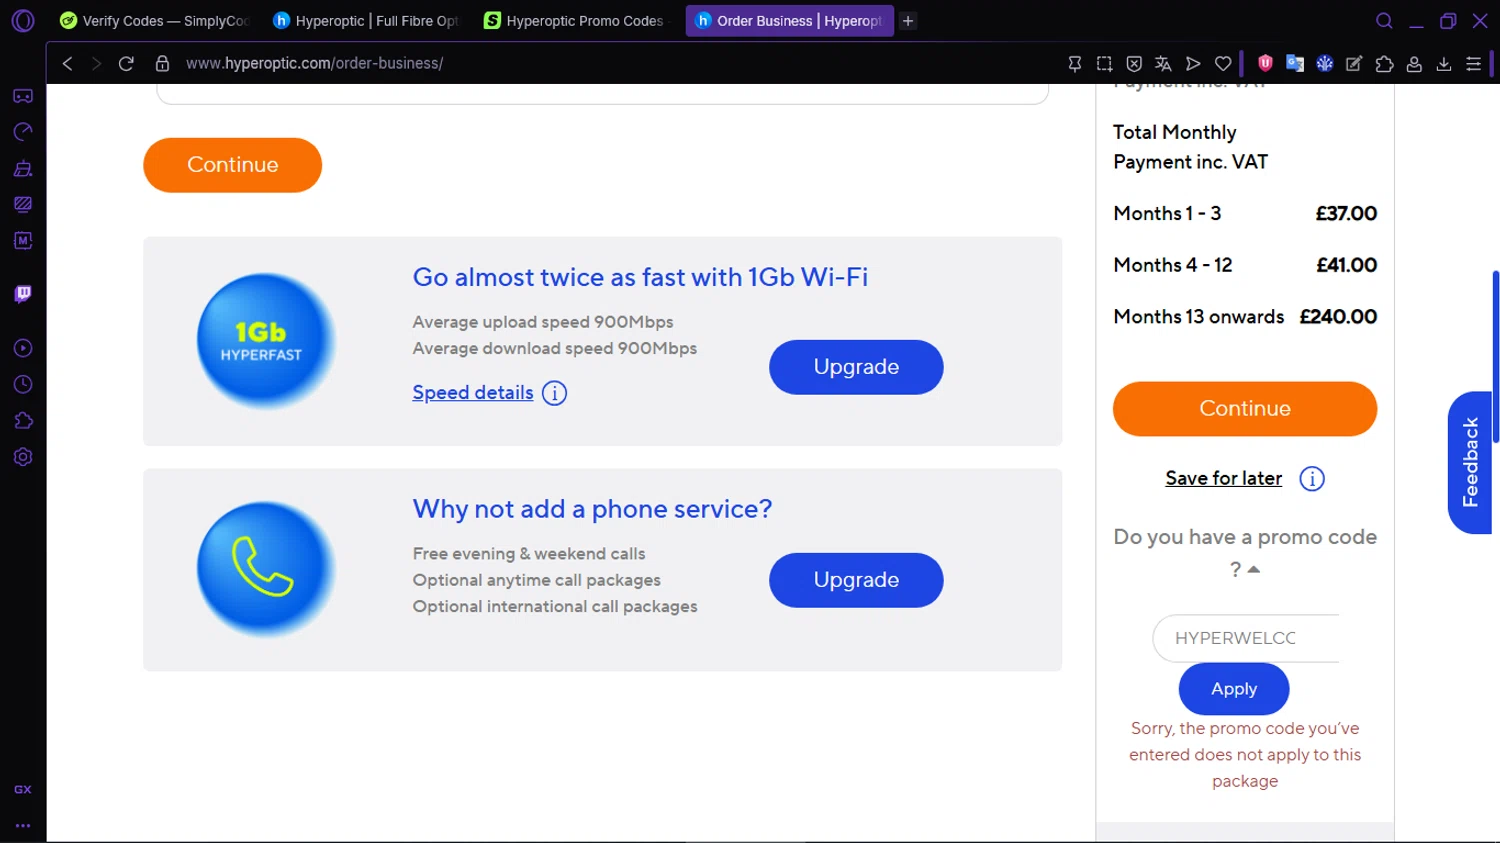Expand sidebar three-dots menu
The height and width of the screenshot is (843, 1500).
click(23, 826)
